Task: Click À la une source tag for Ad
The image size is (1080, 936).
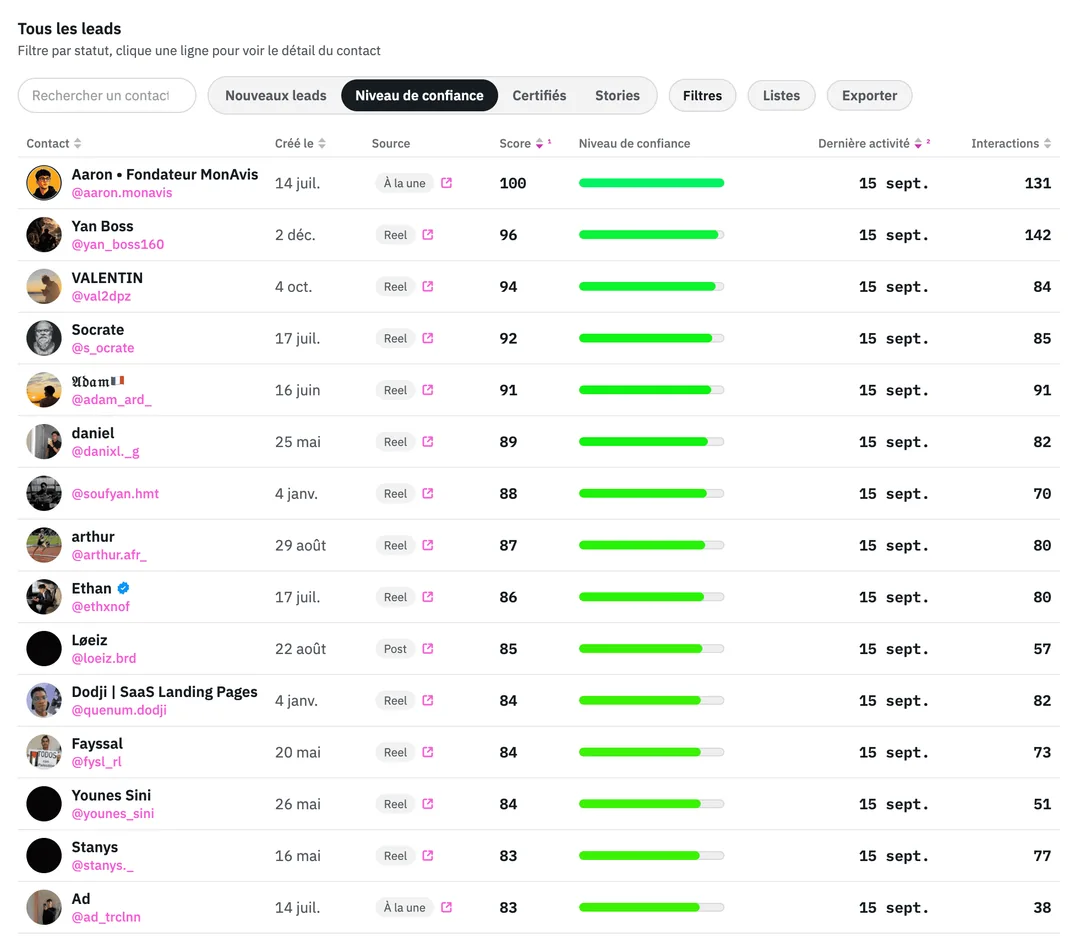Action: click(x=405, y=907)
